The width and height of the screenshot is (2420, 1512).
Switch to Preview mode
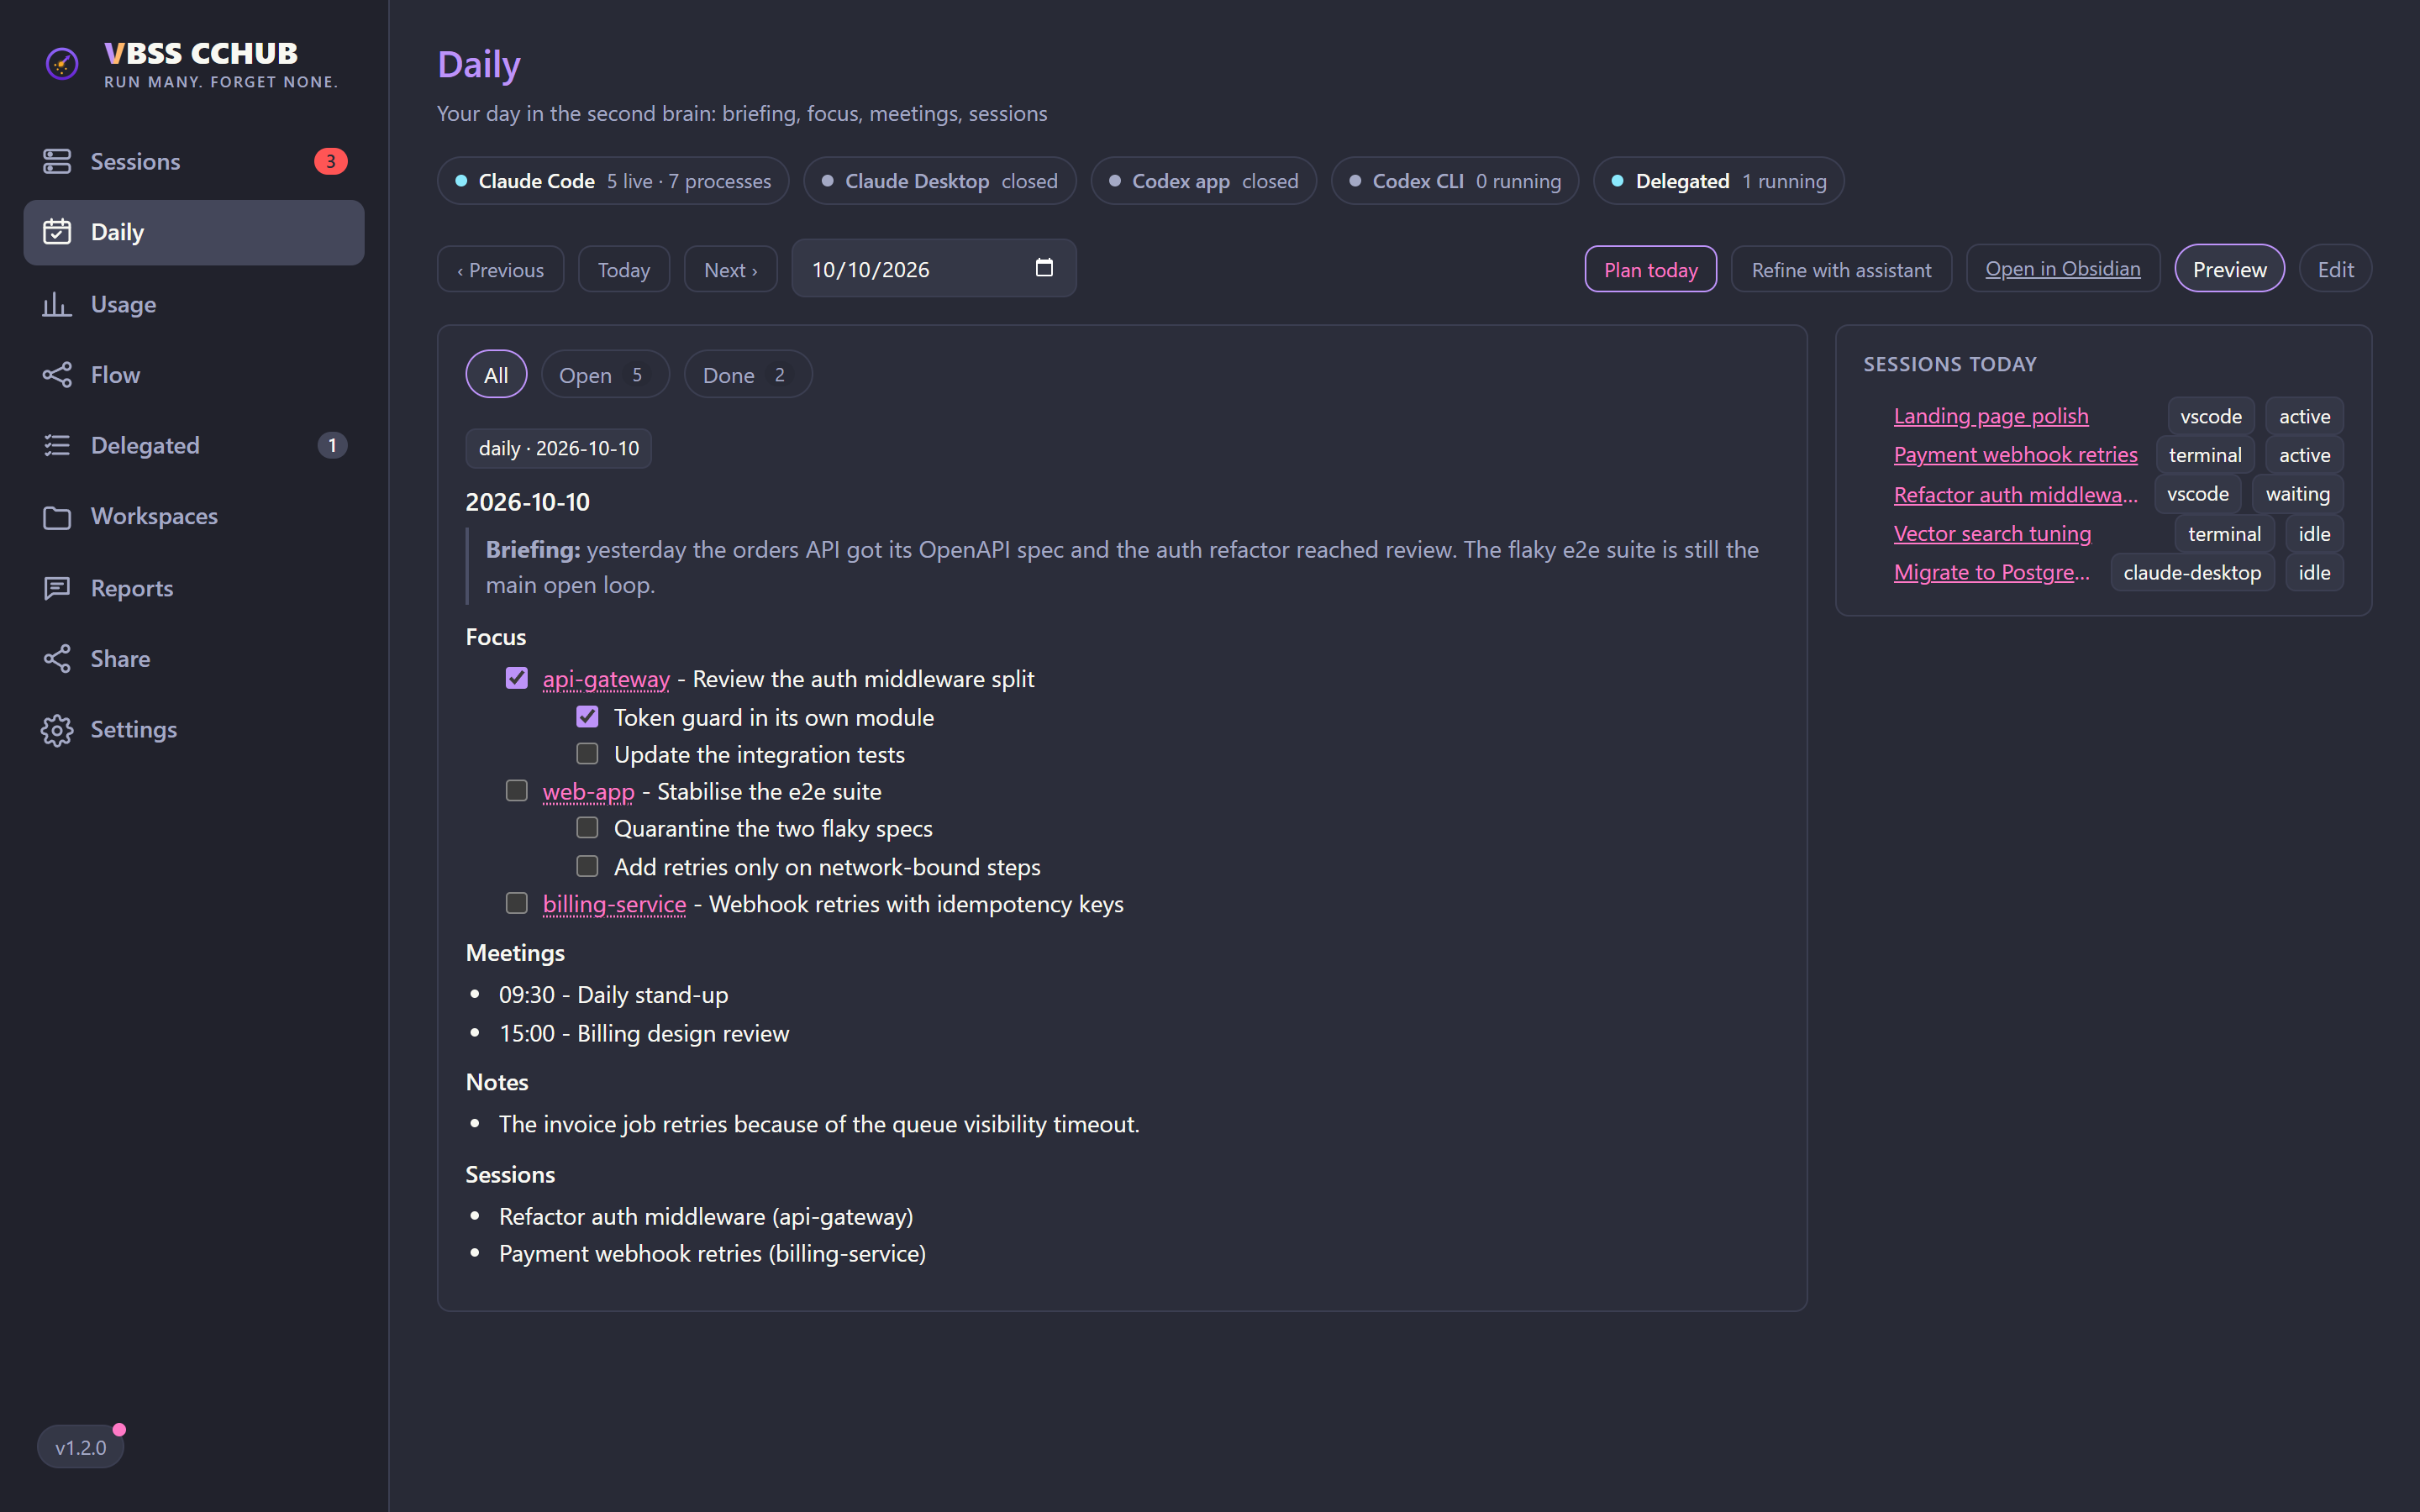click(2229, 269)
